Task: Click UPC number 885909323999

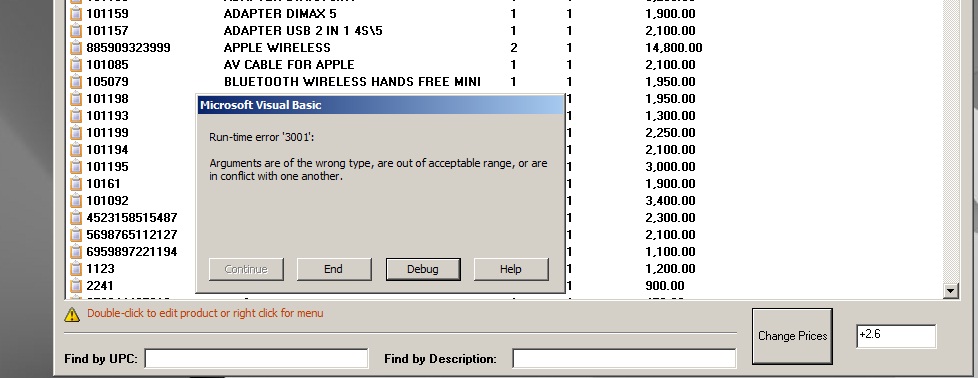Action: click(128, 47)
